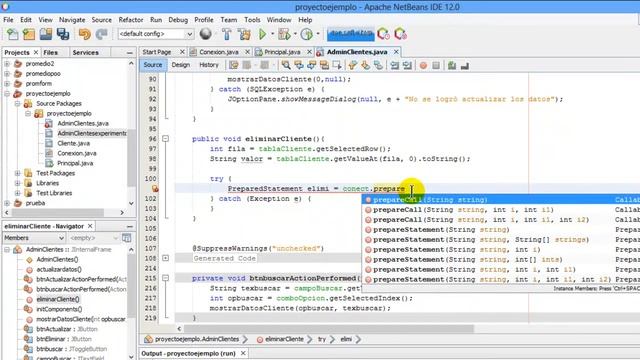Screen dimensions: 640x360
Task: Switch to the Principal.java editor tab
Action: coord(282,52)
